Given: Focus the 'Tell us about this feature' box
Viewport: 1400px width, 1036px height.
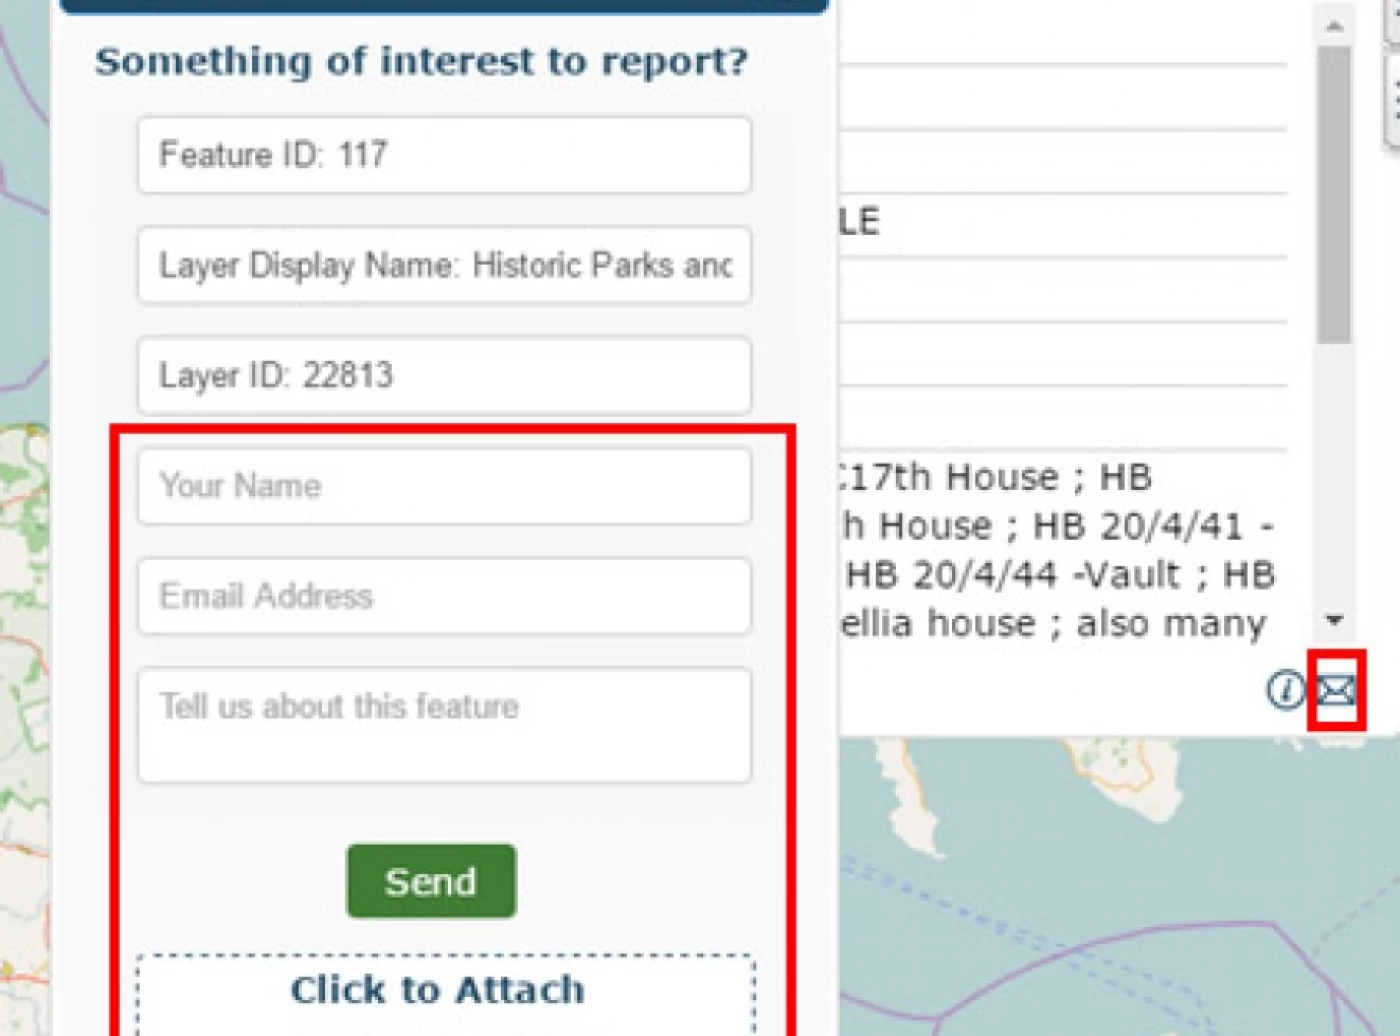Looking at the screenshot, I should (444, 725).
